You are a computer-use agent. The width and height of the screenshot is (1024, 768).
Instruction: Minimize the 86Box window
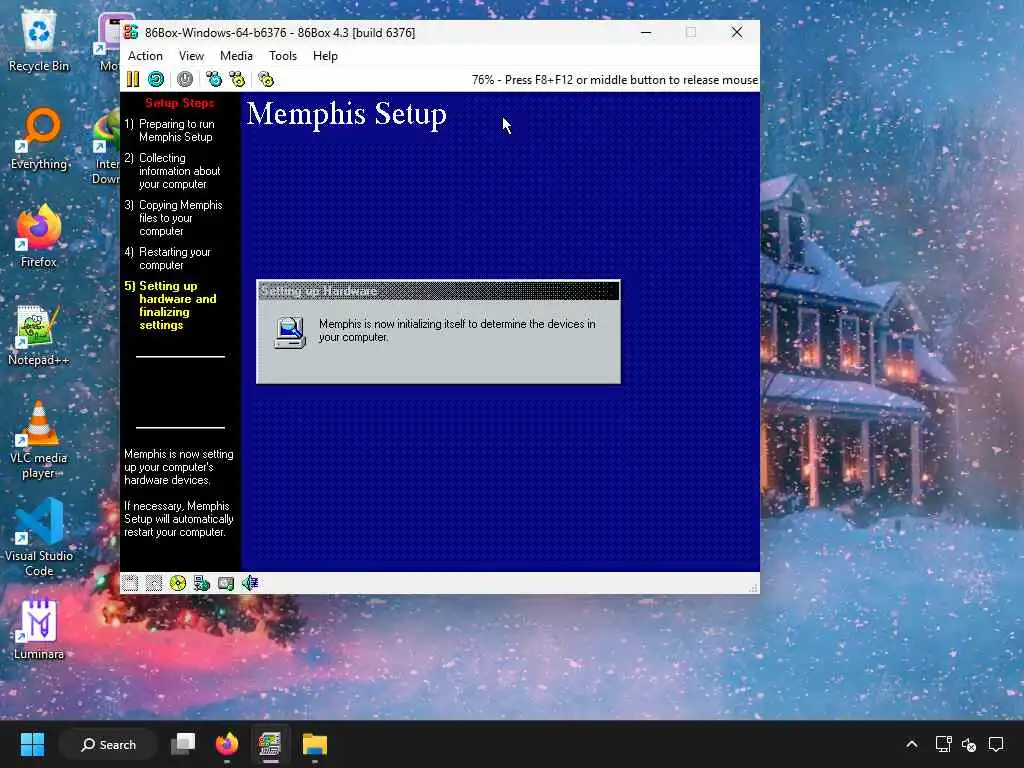pos(646,33)
